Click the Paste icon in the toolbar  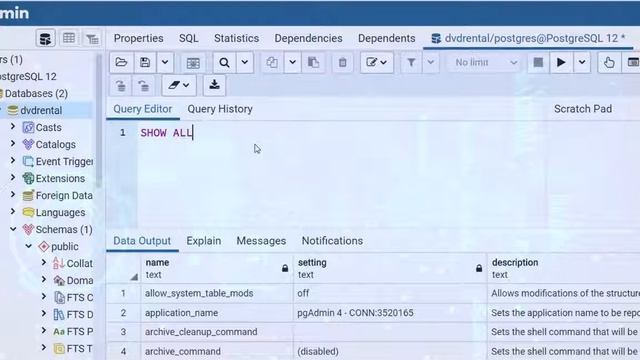click(x=313, y=62)
